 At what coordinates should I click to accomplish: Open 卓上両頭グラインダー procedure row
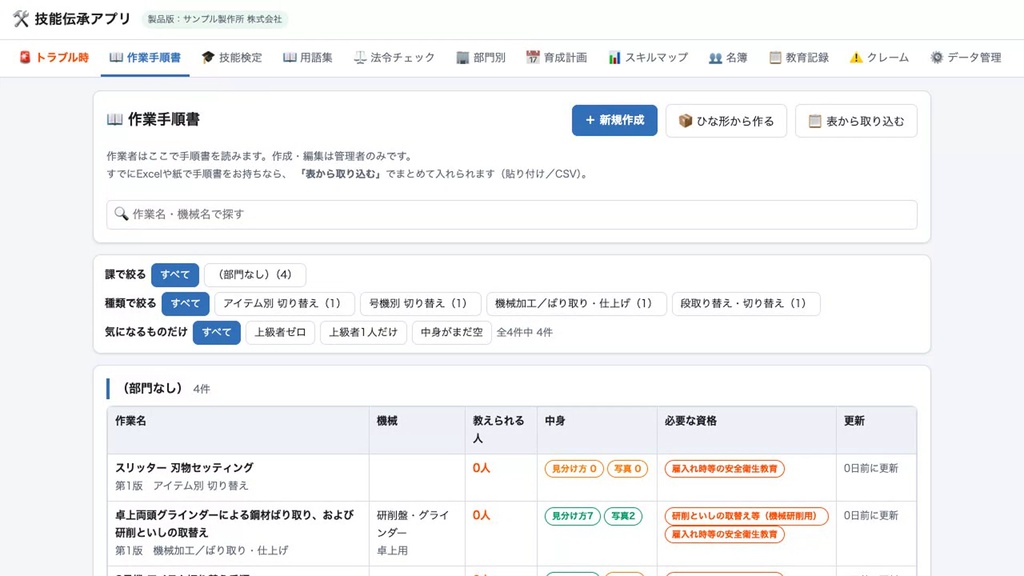click(512, 533)
